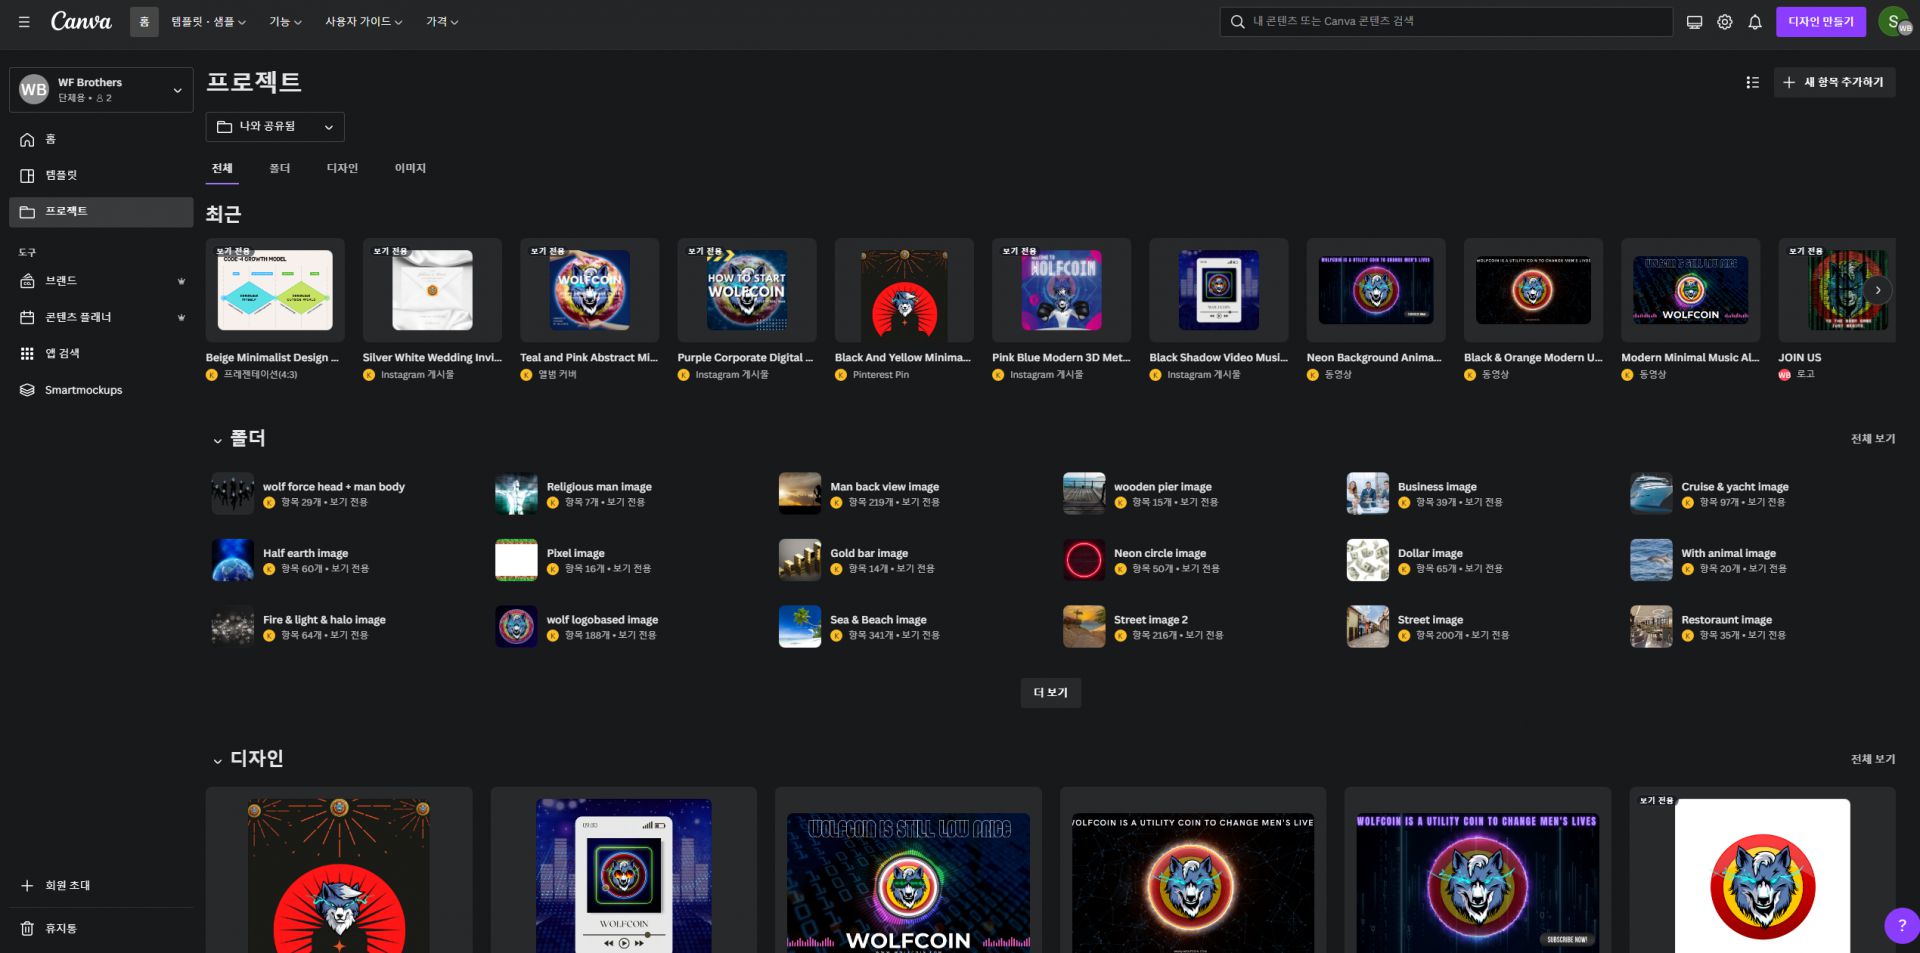The image size is (1920, 953).
Task: Expand the 사용자 가이드 top menu
Action: tap(363, 22)
